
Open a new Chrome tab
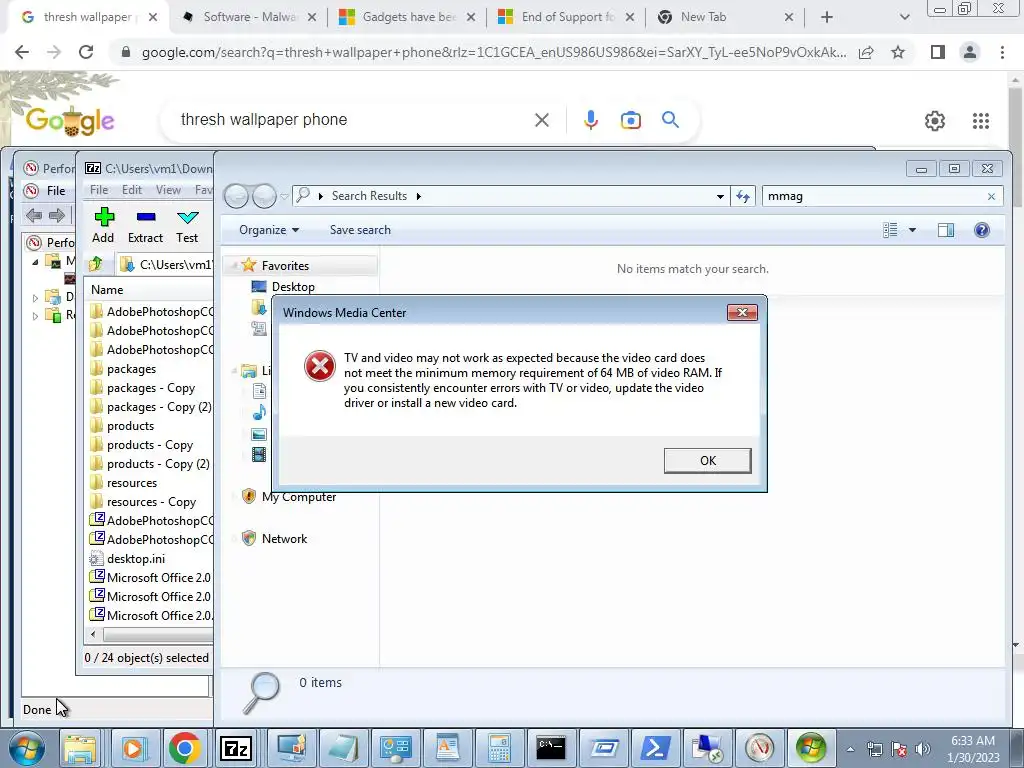click(827, 17)
